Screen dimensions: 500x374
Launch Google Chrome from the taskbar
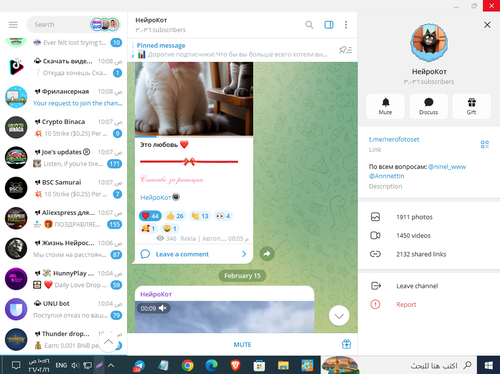click(x=187, y=366)
